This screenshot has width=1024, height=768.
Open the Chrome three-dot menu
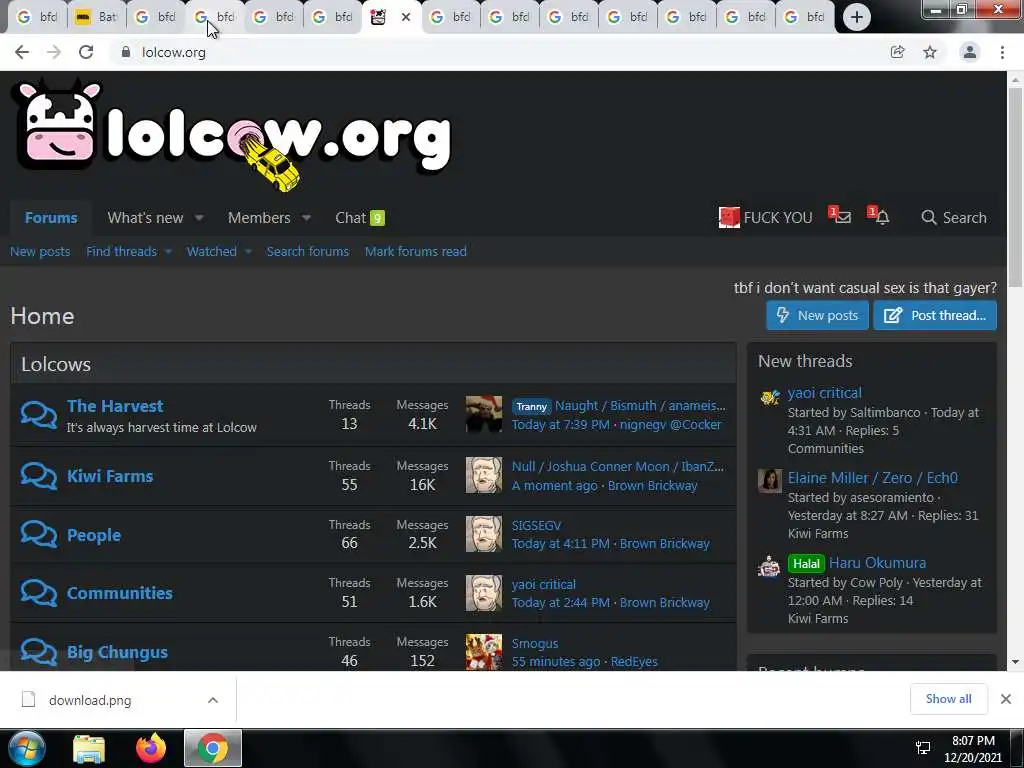pos(1002,52)
